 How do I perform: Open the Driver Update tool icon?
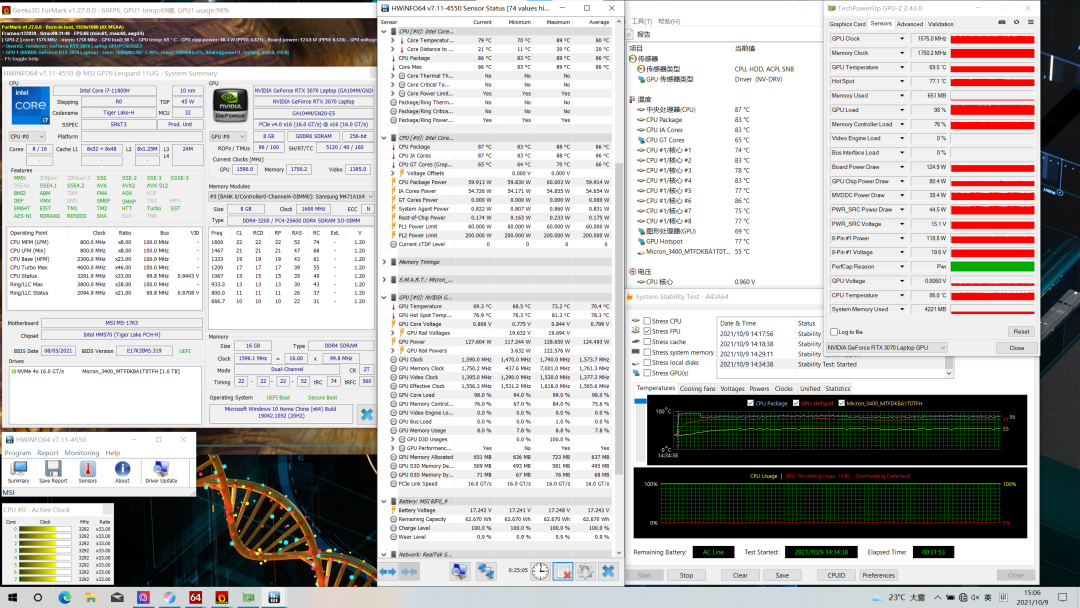(160, 469)
